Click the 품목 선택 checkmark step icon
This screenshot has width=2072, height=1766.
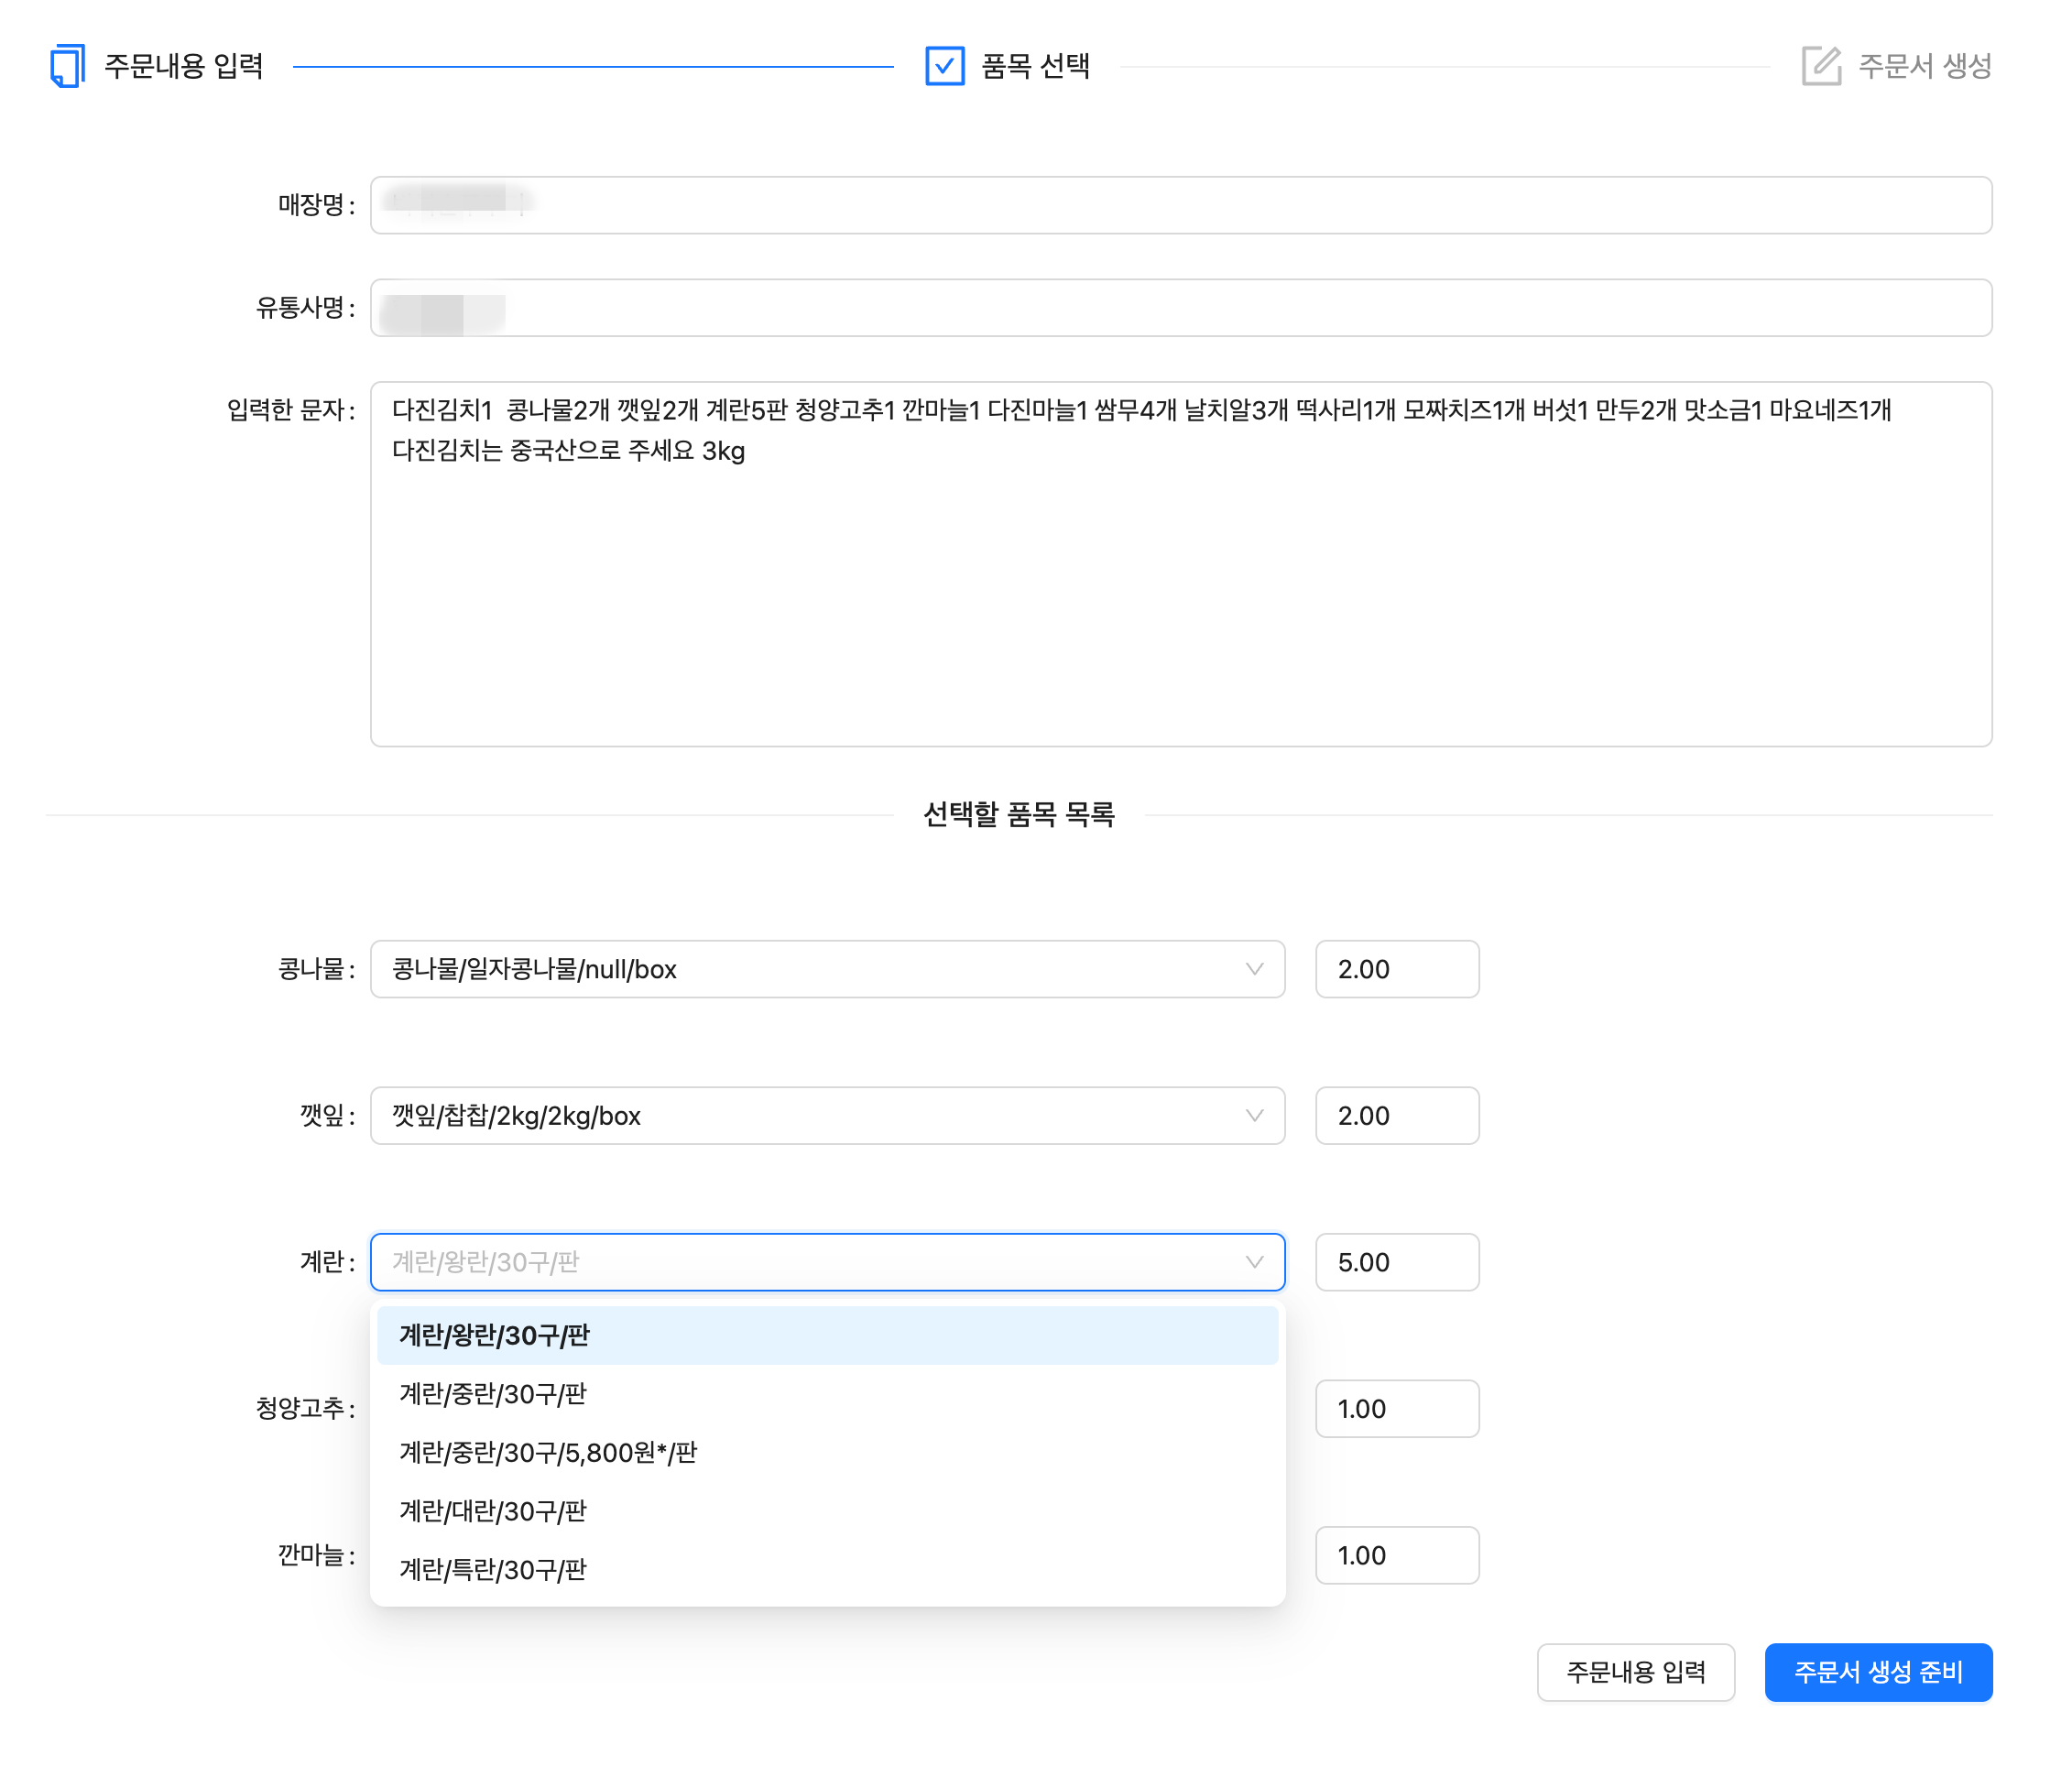pos(944,66)
